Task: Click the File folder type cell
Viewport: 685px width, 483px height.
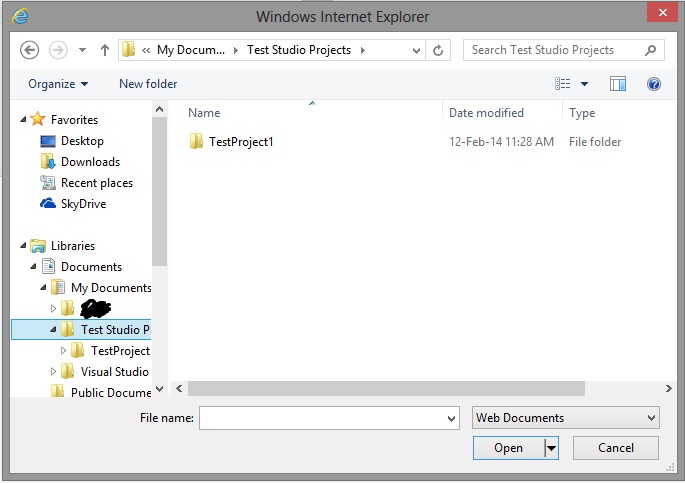Action: (595, 141)
